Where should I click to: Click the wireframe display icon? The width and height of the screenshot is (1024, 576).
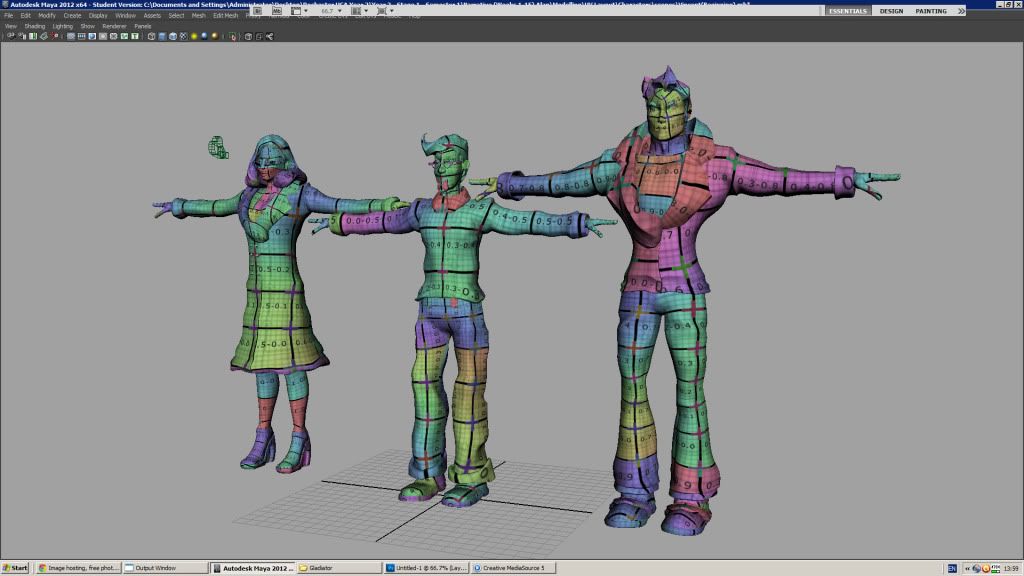click(x=152, y=37)
